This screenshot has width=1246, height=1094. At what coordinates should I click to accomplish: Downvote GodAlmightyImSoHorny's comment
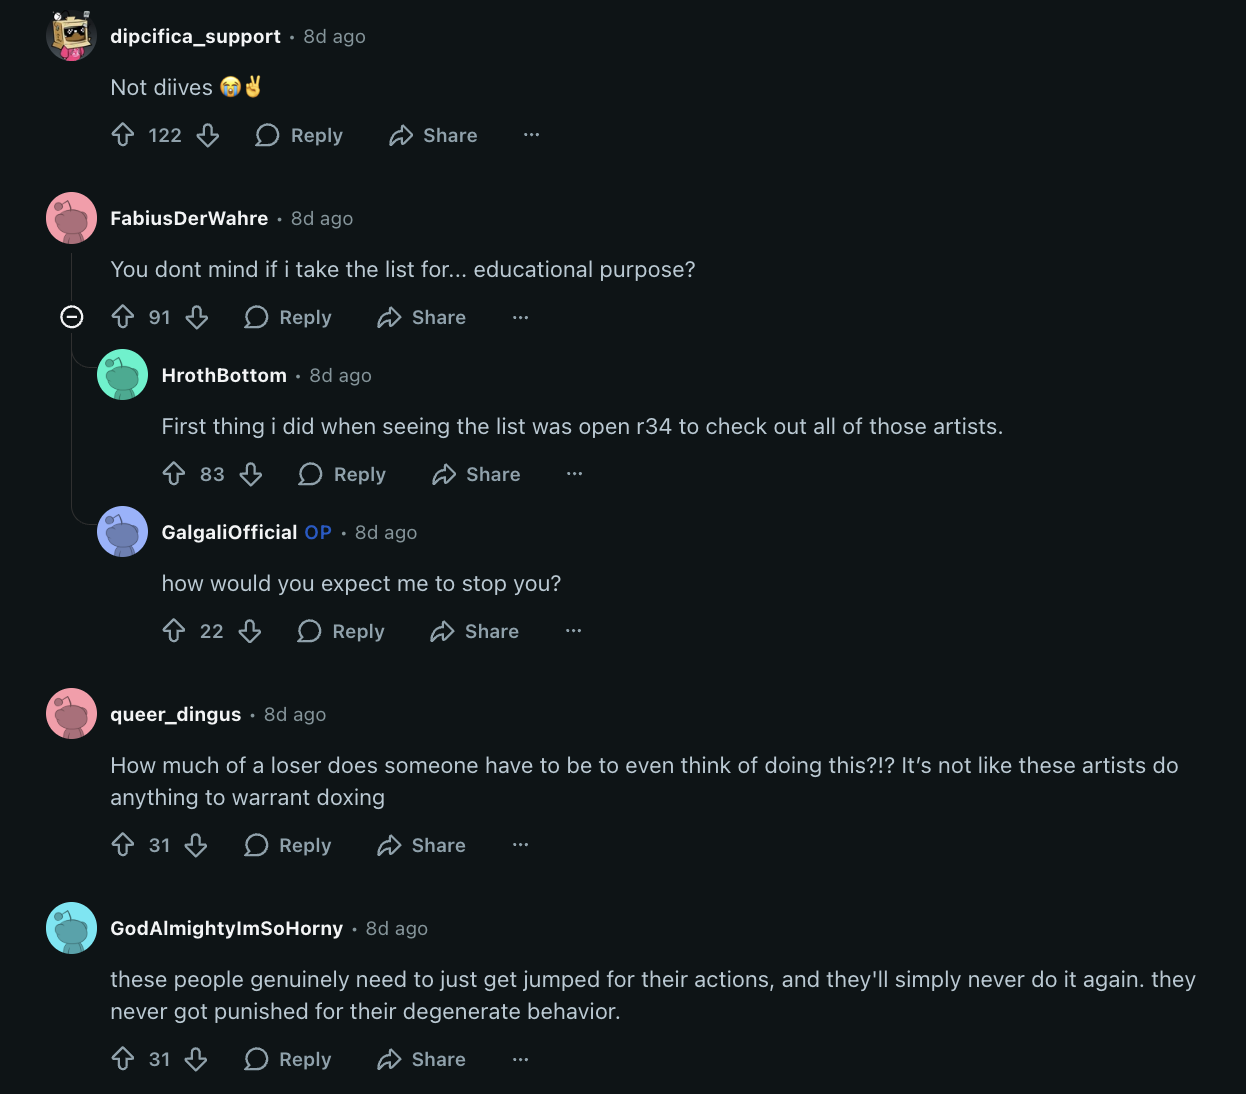pos(196,1059)
